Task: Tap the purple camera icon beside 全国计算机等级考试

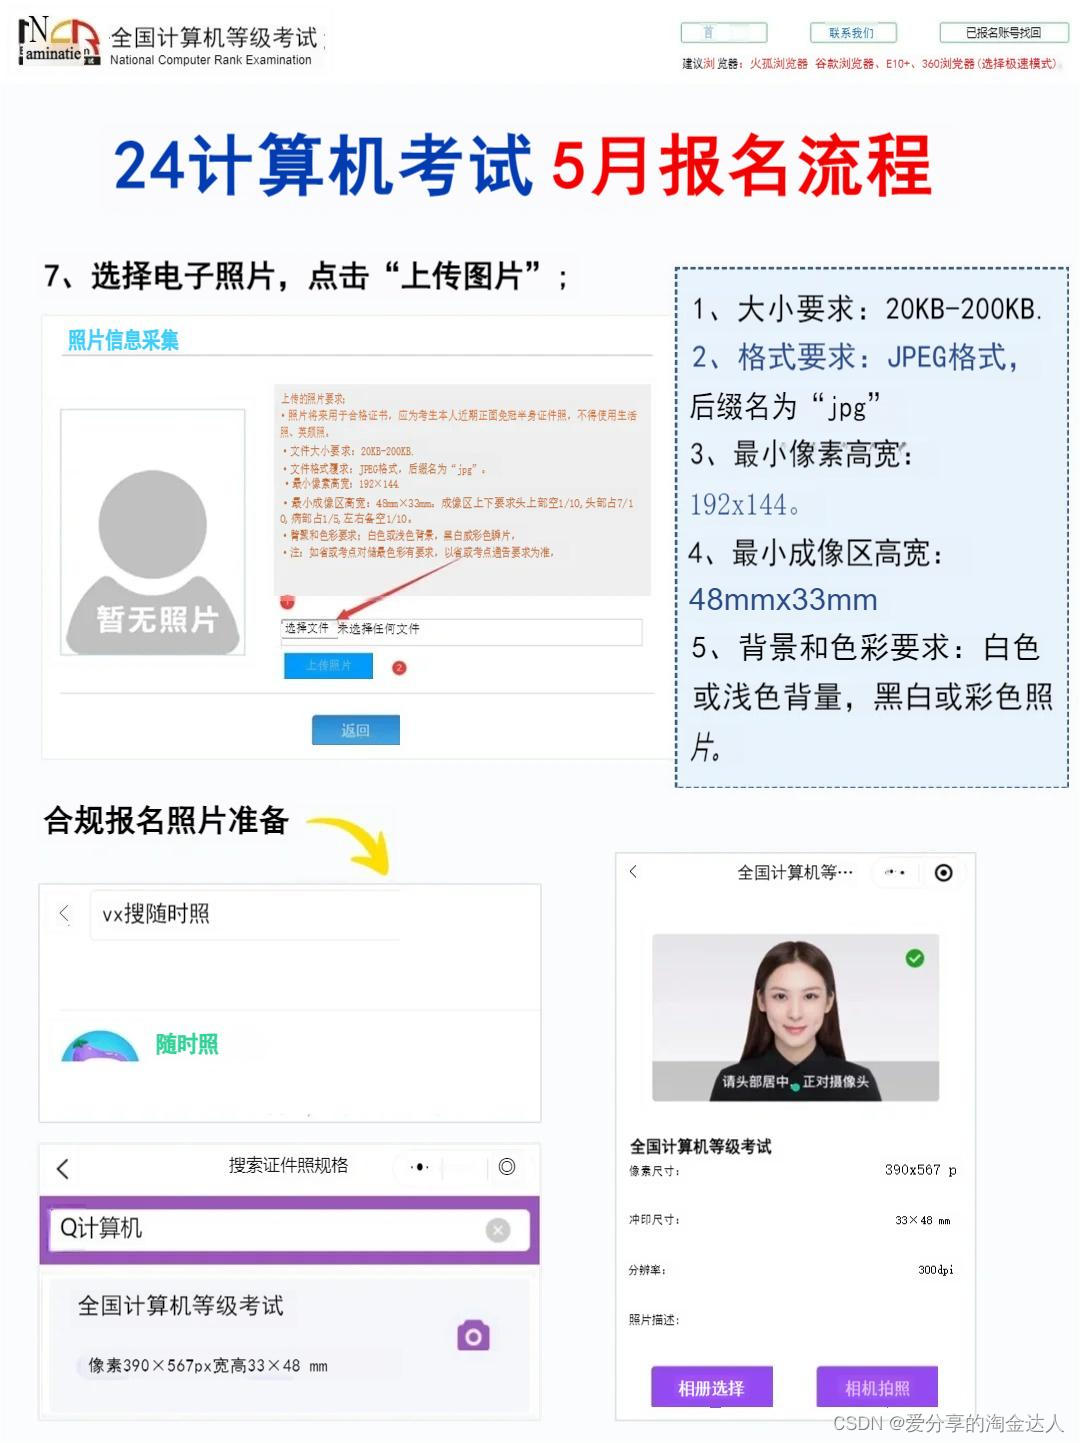Action: (x=471, y=1333)
